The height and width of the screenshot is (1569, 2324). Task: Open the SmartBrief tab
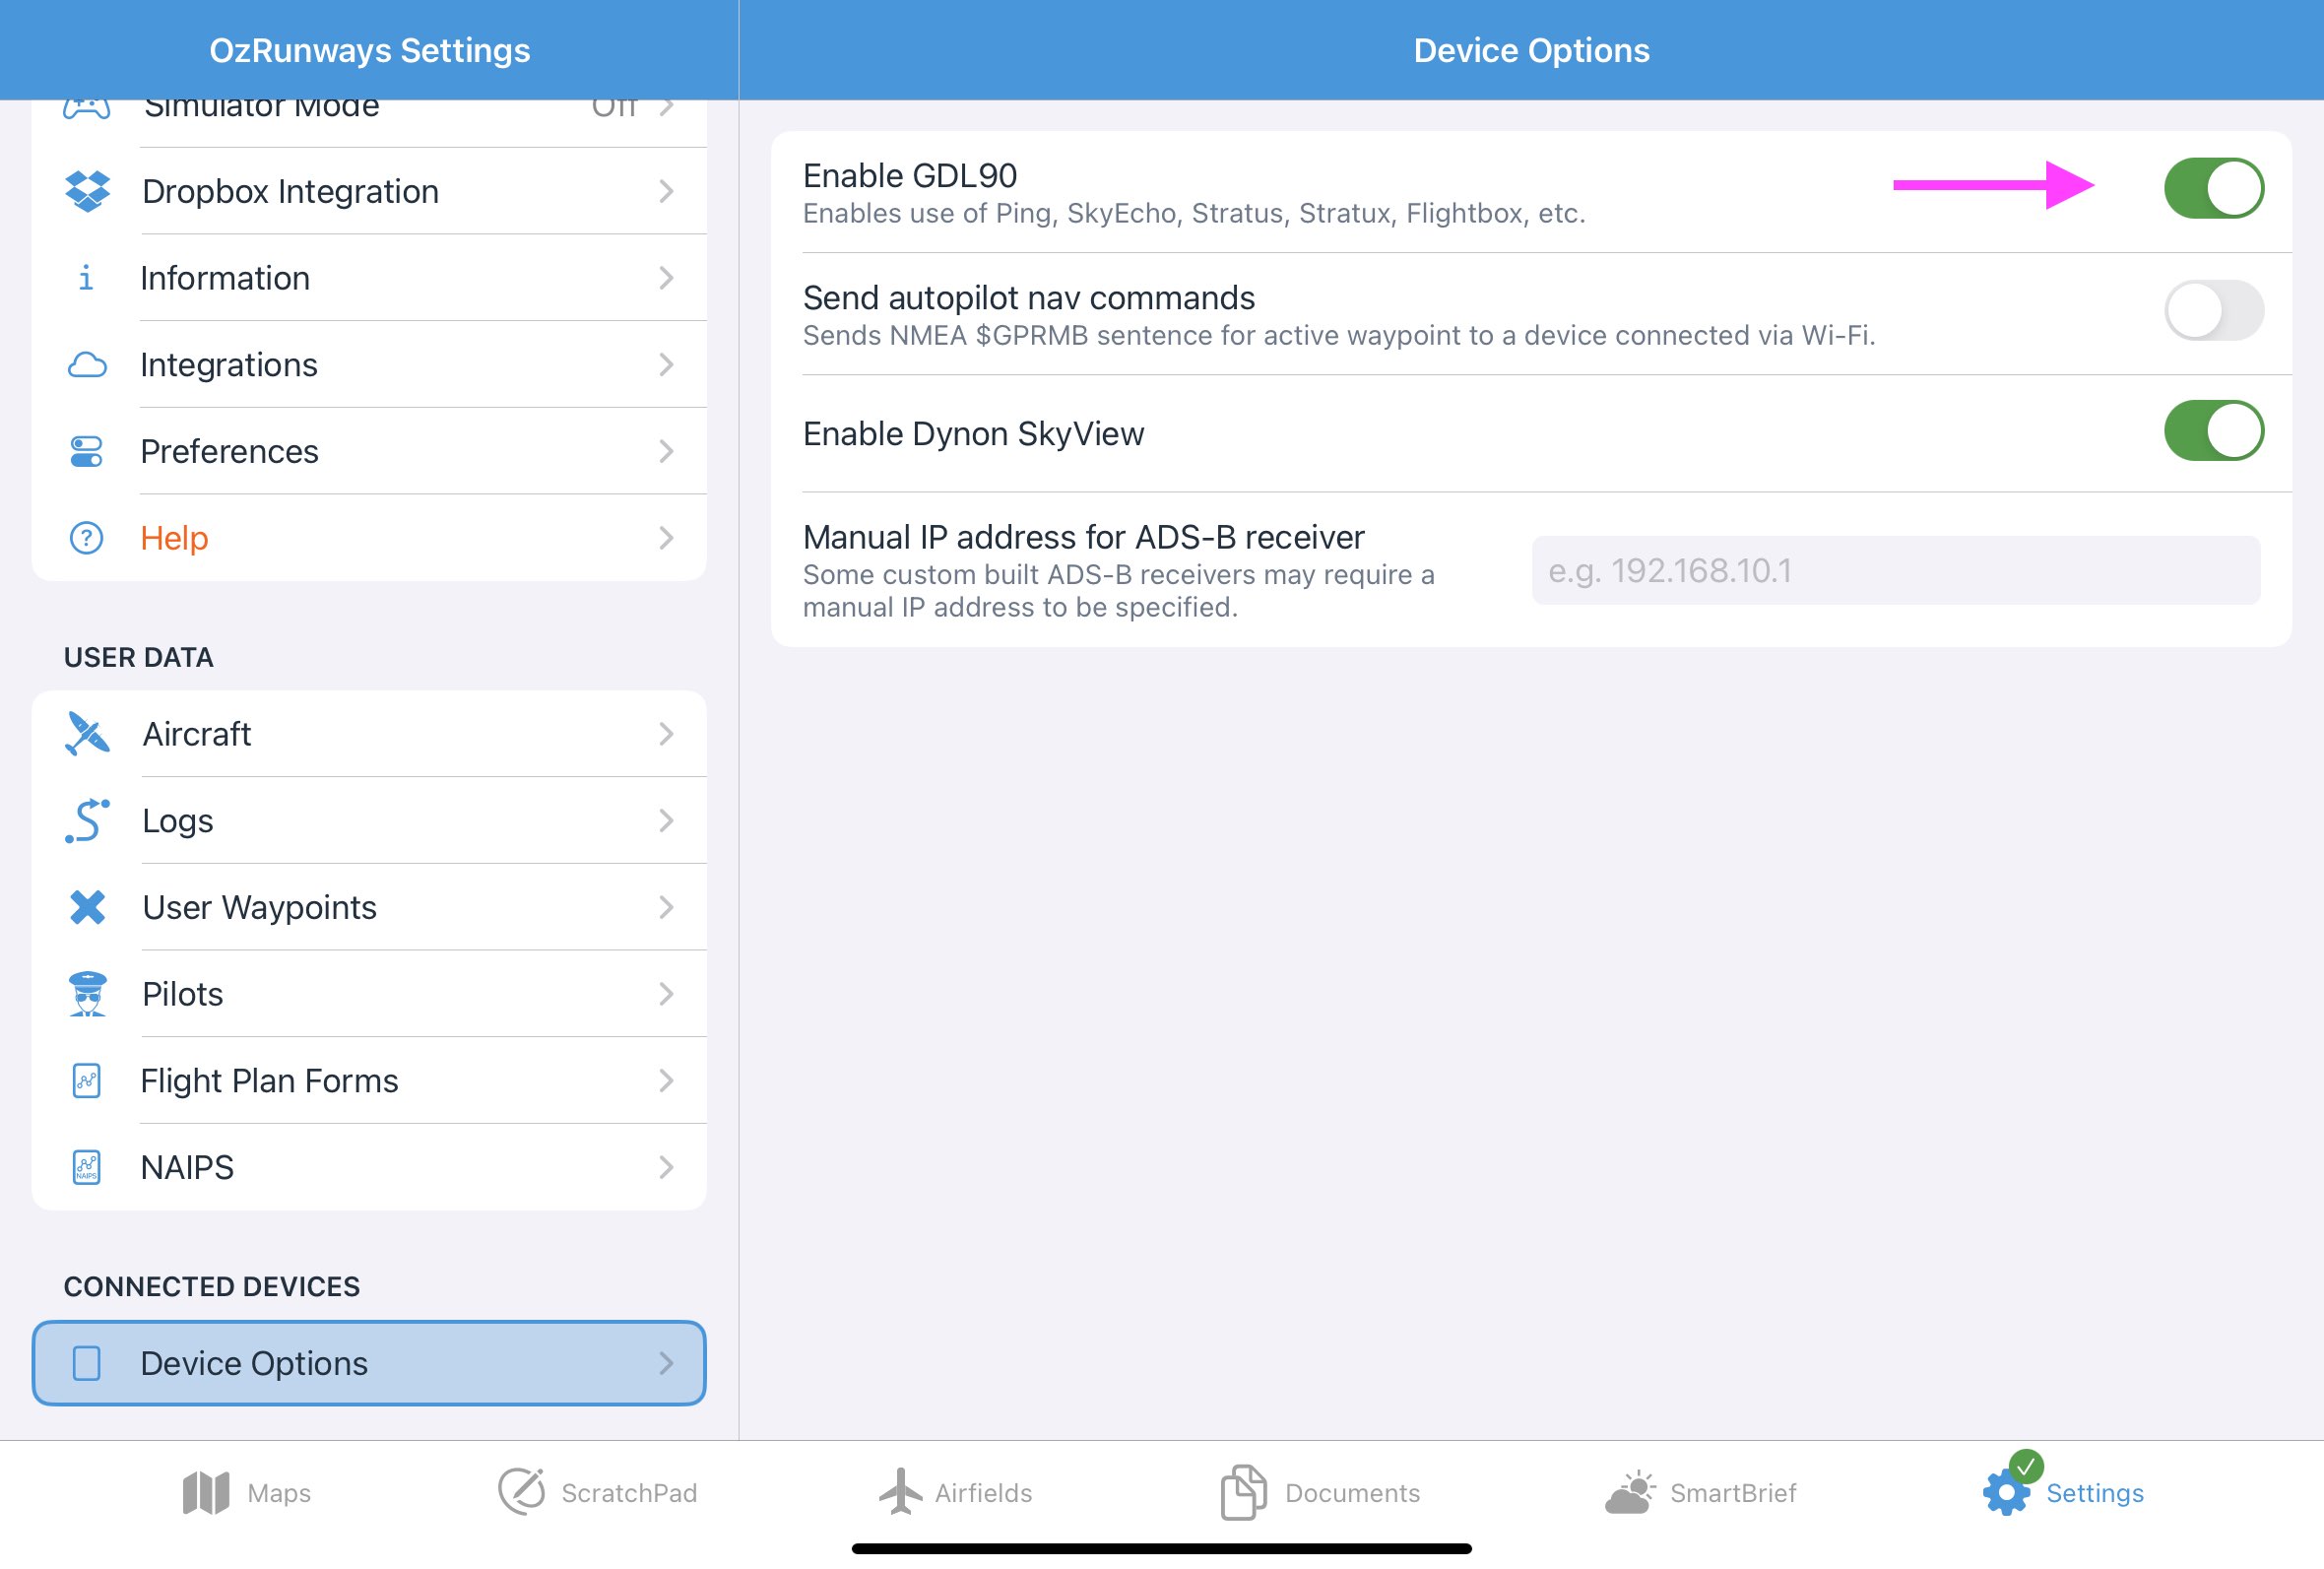(1701, 1492)
